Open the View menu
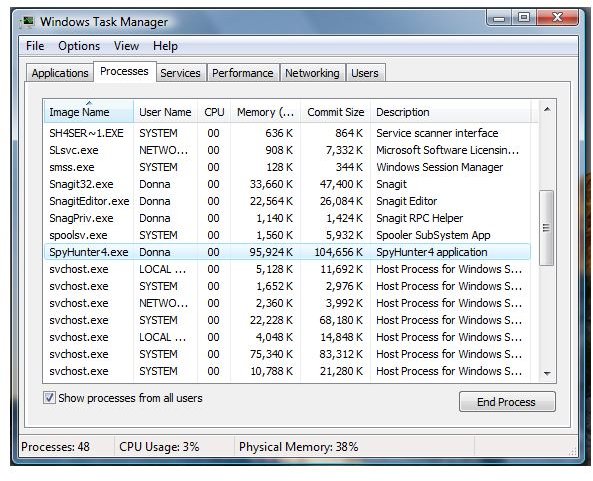The image size is (593, 481). coord(126,46)
